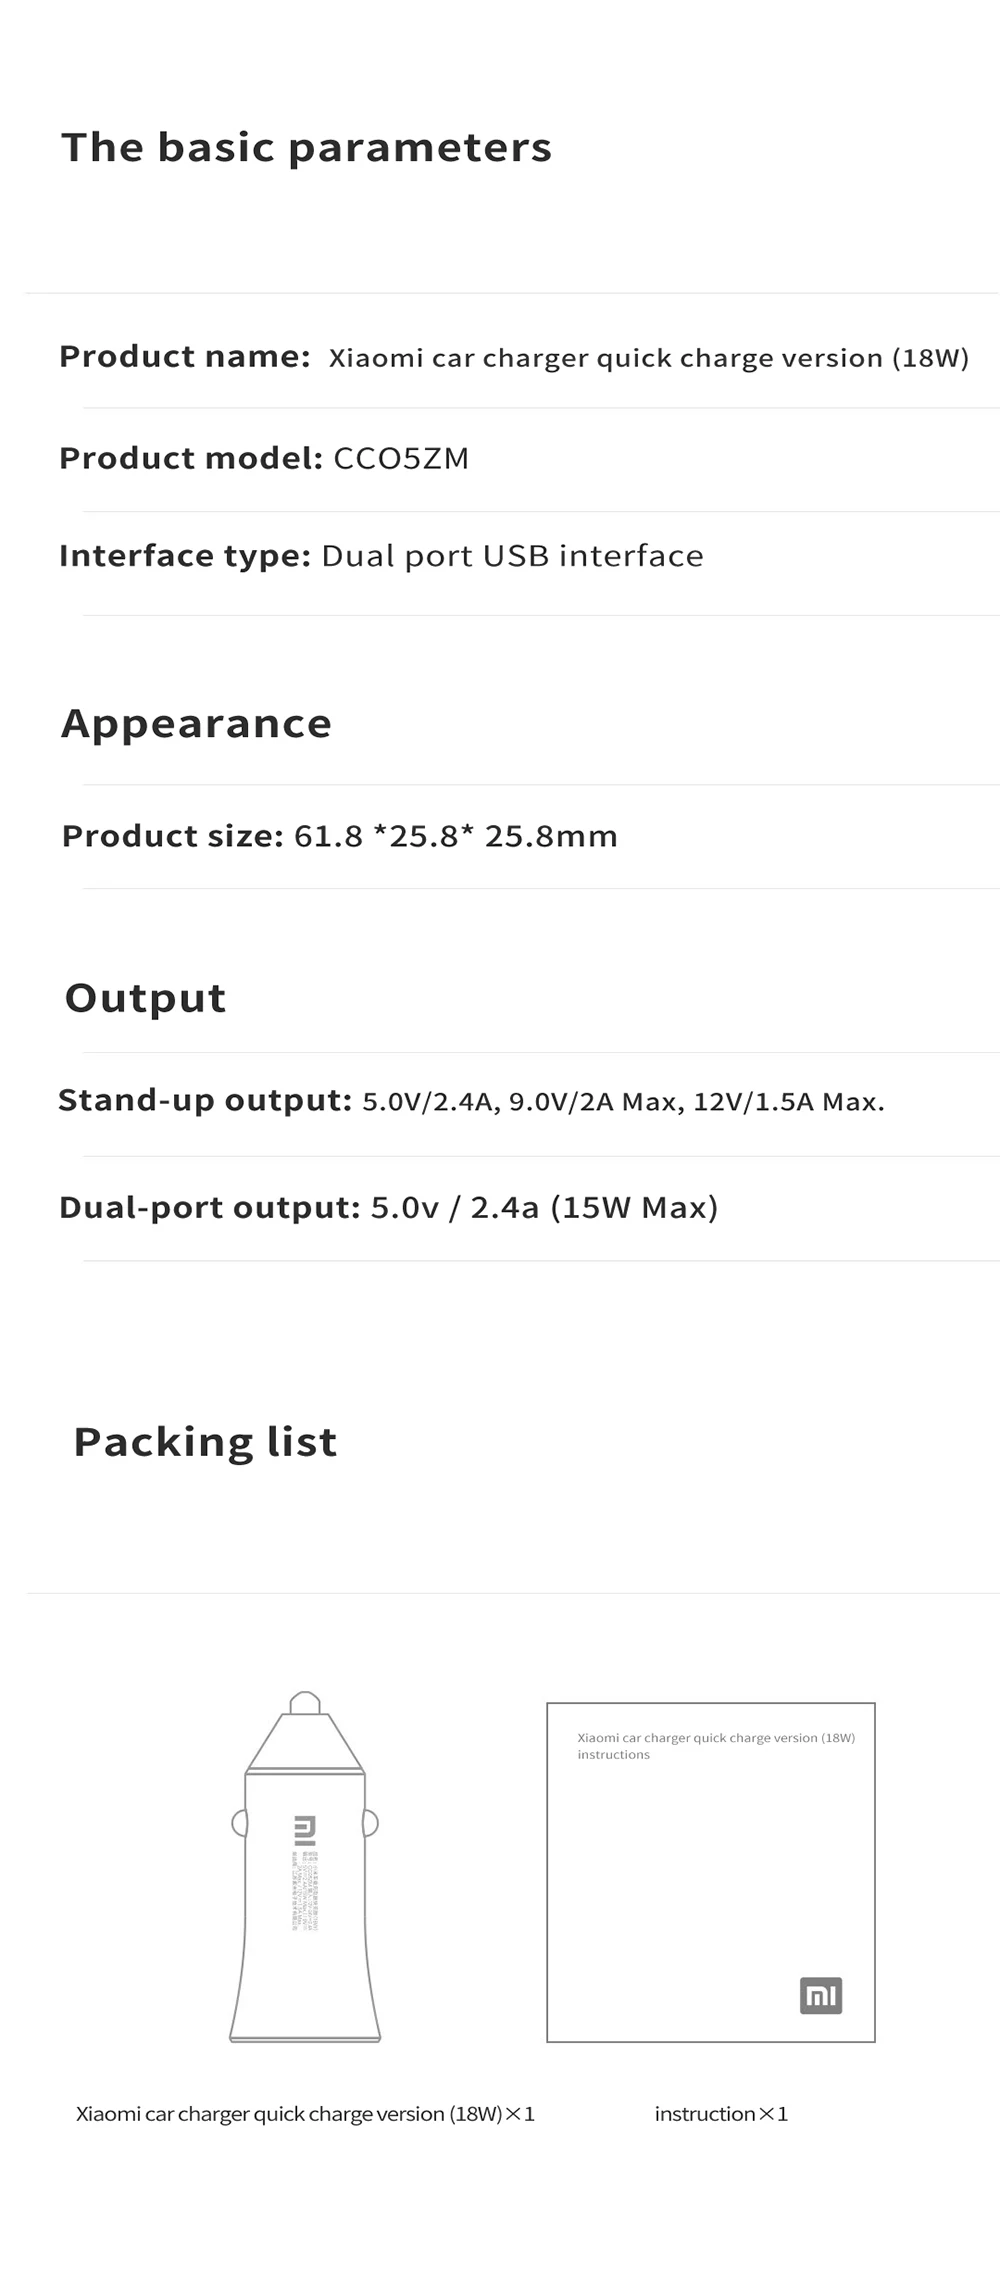Screen dimensions: 1000x2269
Task: Click the Product size dimensions text
Action: [x=456, y=836]
